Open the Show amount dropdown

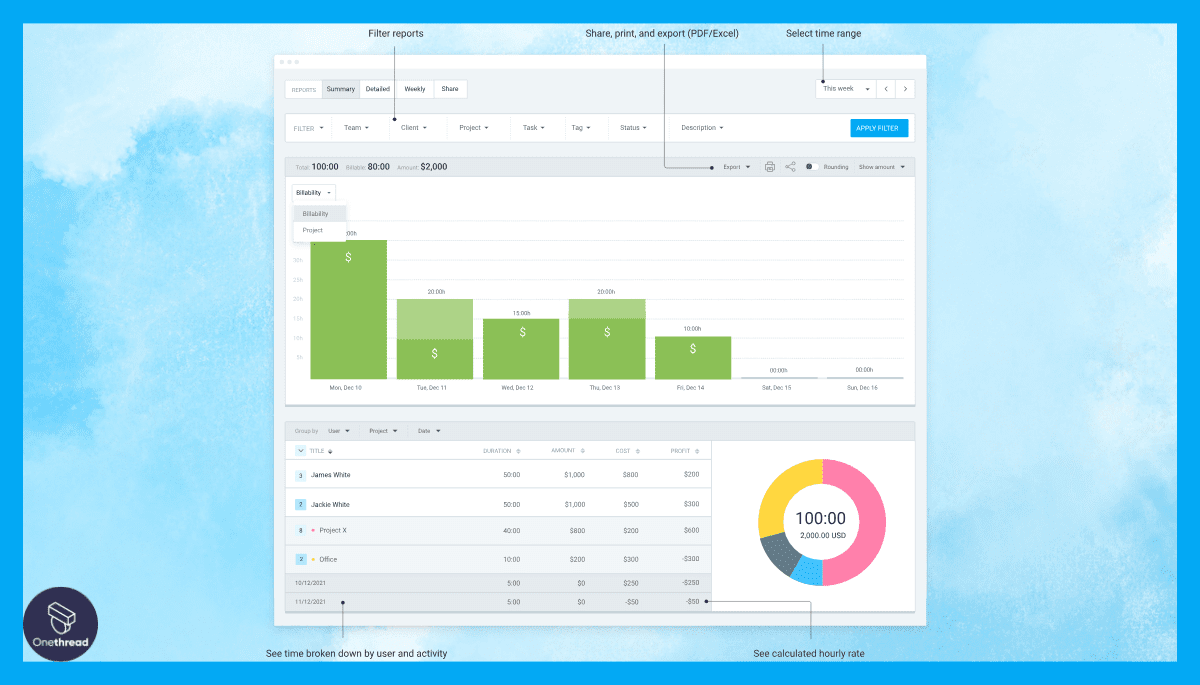click(877, 166)
